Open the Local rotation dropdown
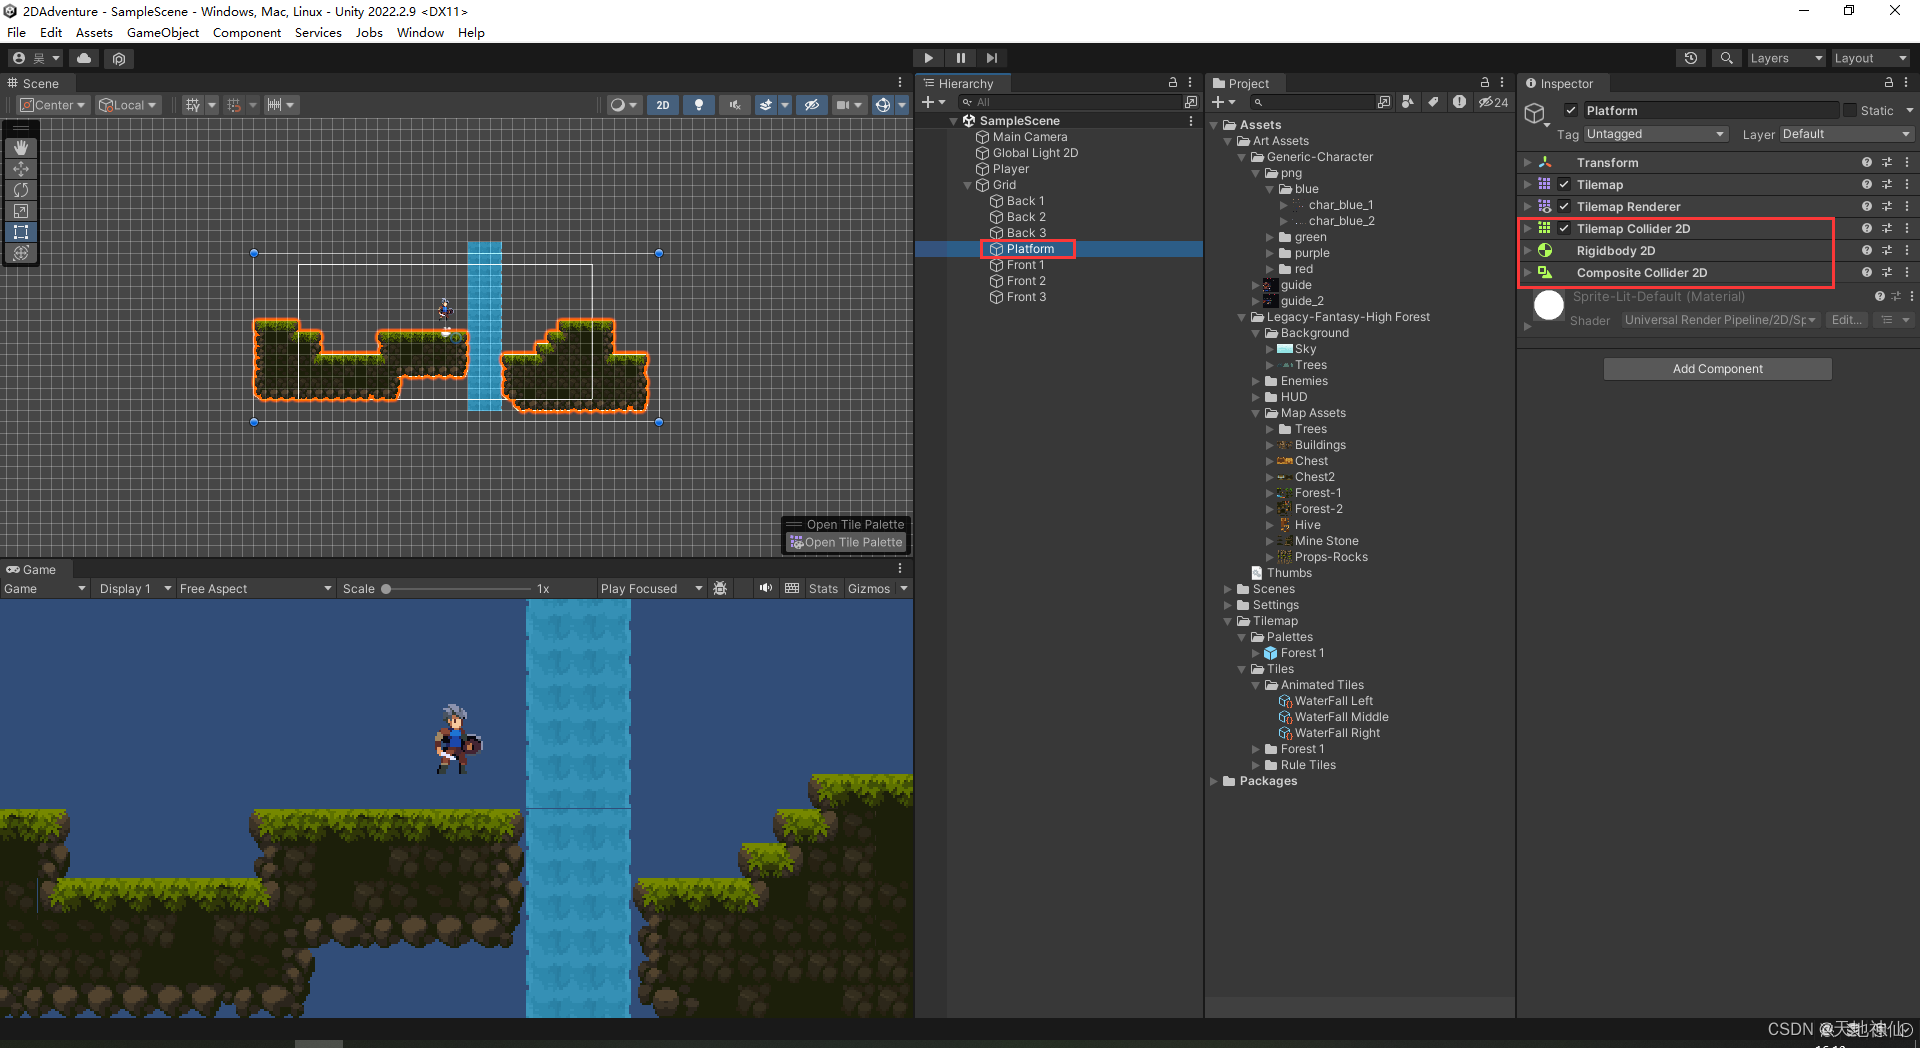 click(x=128, y=105)
